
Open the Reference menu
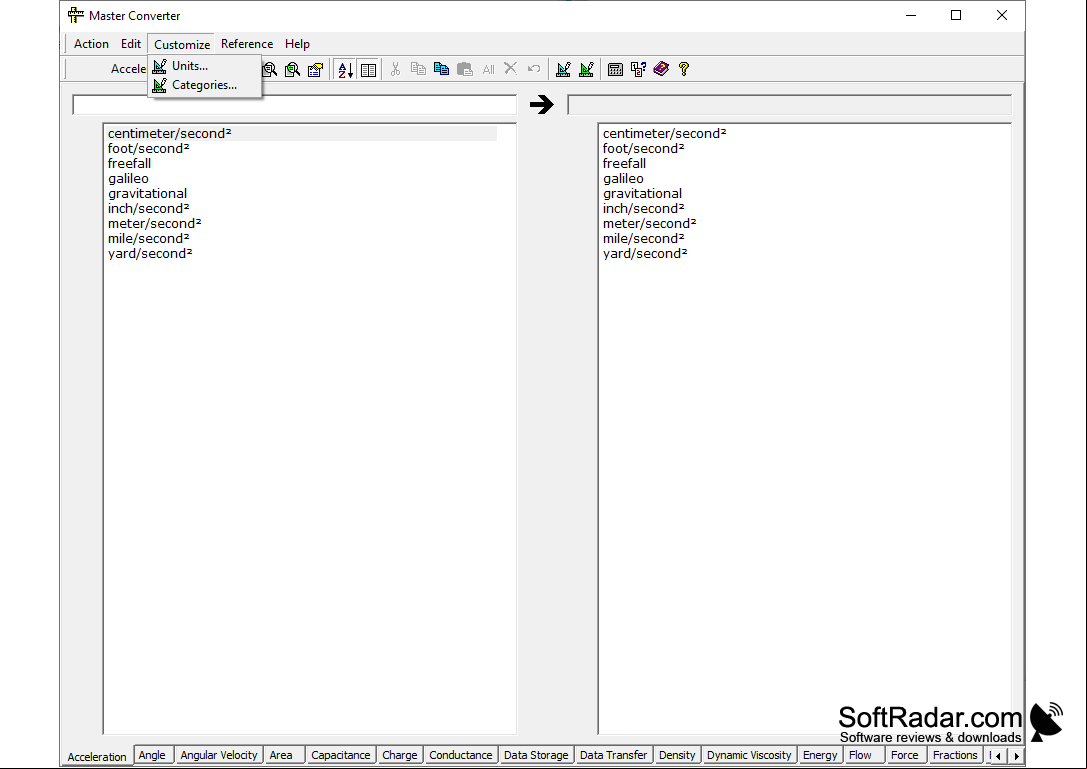247,44
